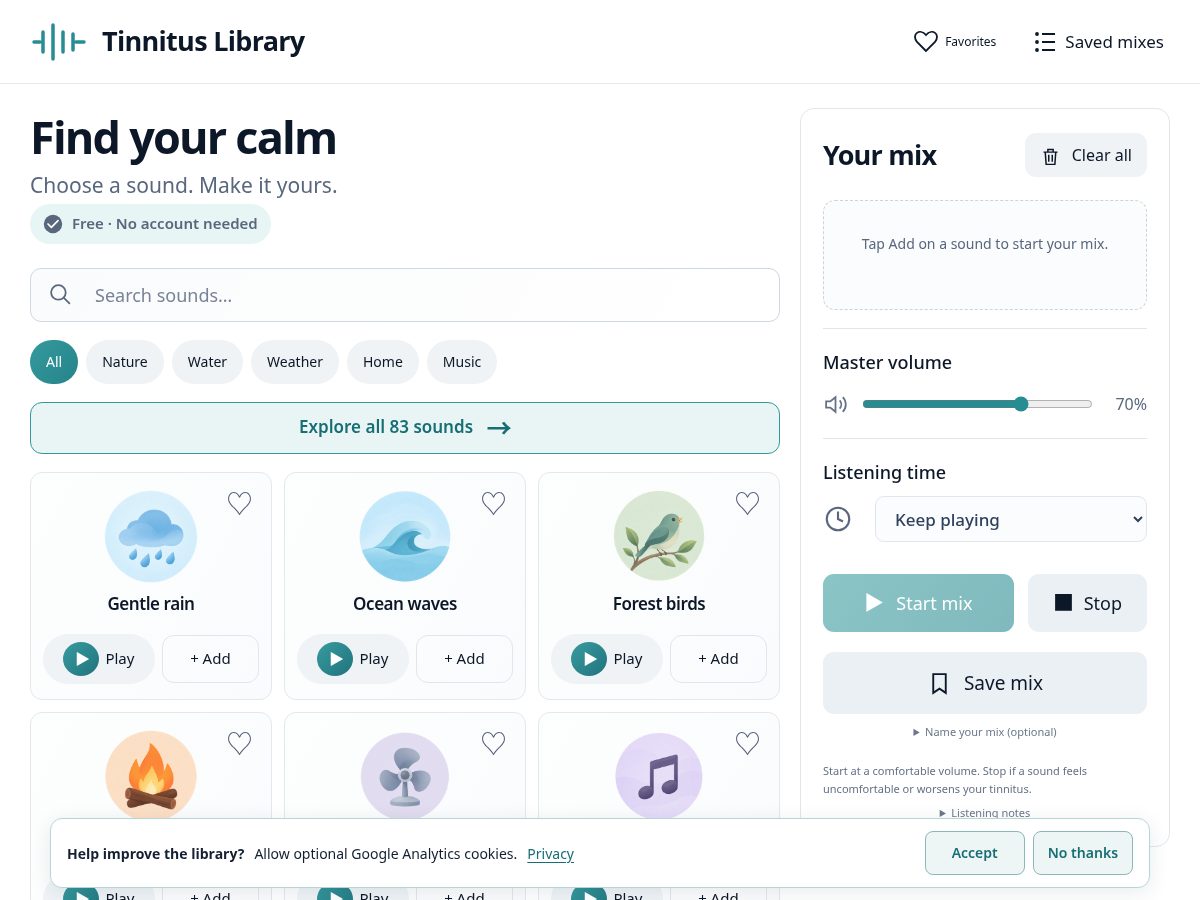Accept optional analytics cookies

(x=975, y=853)
